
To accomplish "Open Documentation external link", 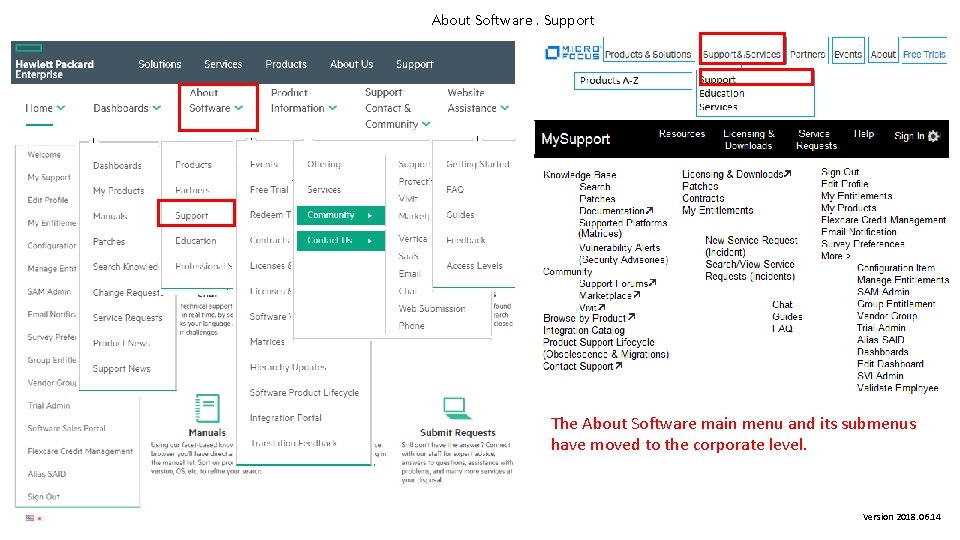I will [x=616, y=211].
